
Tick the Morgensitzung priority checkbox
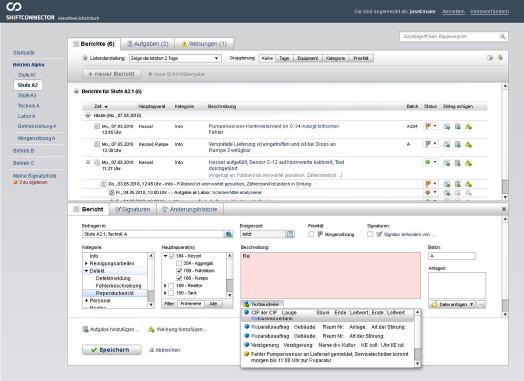[311, 234]
